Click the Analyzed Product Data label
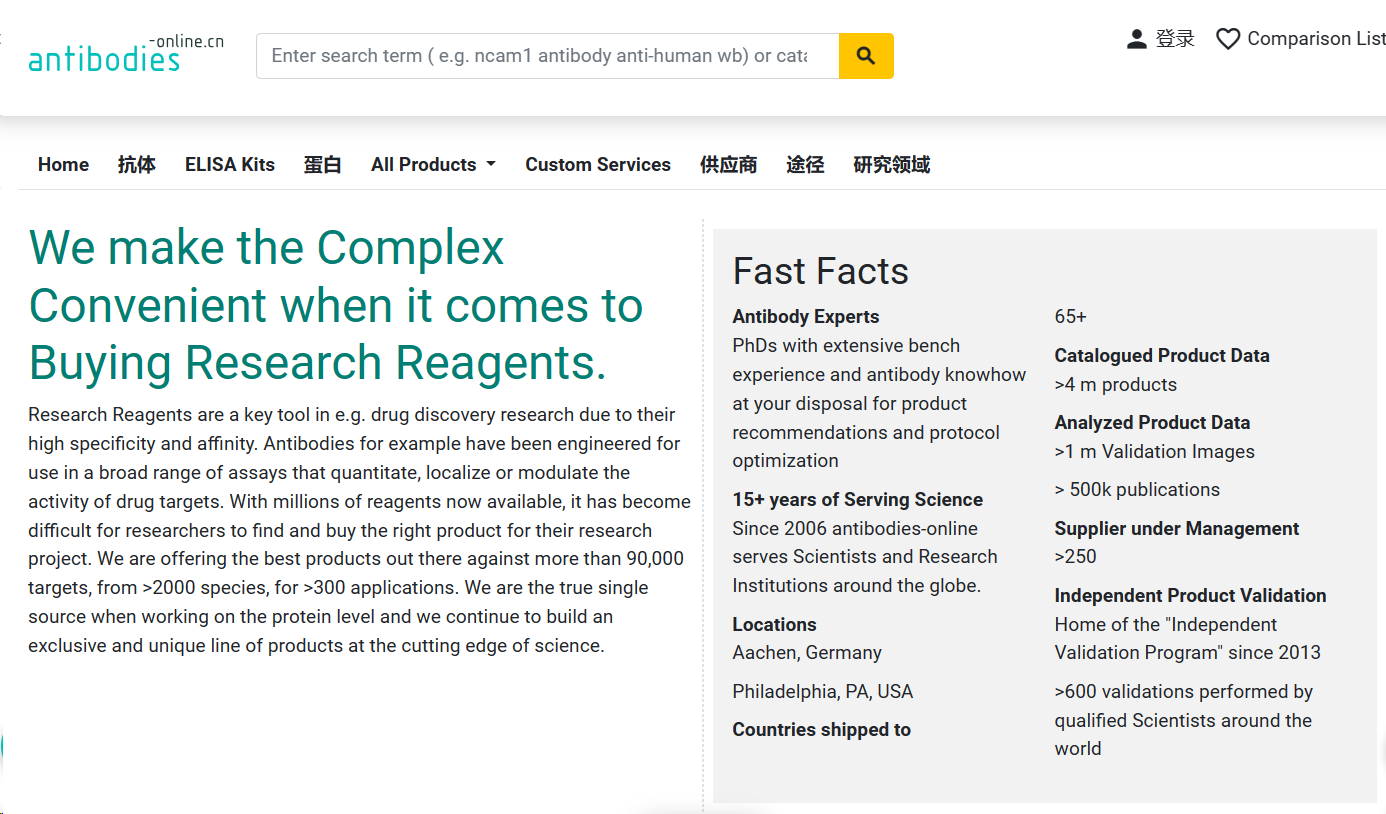The width and height of the screenshot is (1386, 814). (1152, 423)
